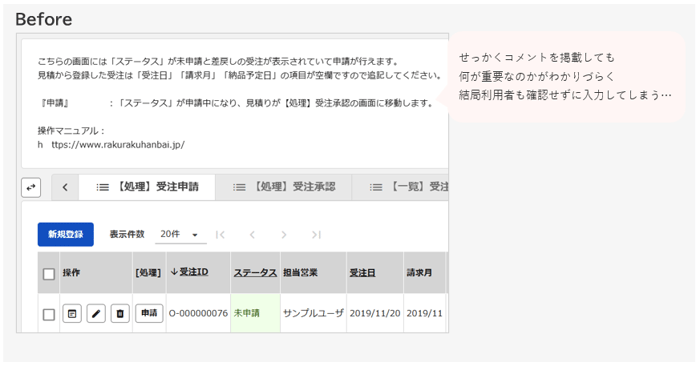This screenshot has width=700, height=366.
Task: Click the サンプルユーザ cell
Action: 313,313
